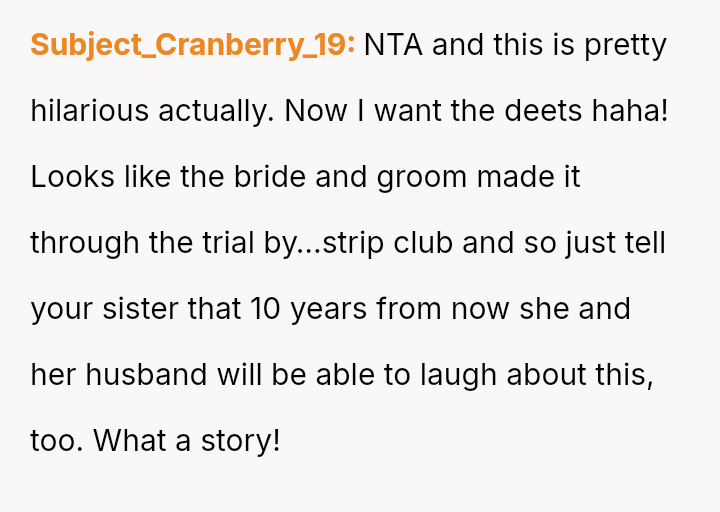Click the word "haha!" in the comment

tap(630, 111)
